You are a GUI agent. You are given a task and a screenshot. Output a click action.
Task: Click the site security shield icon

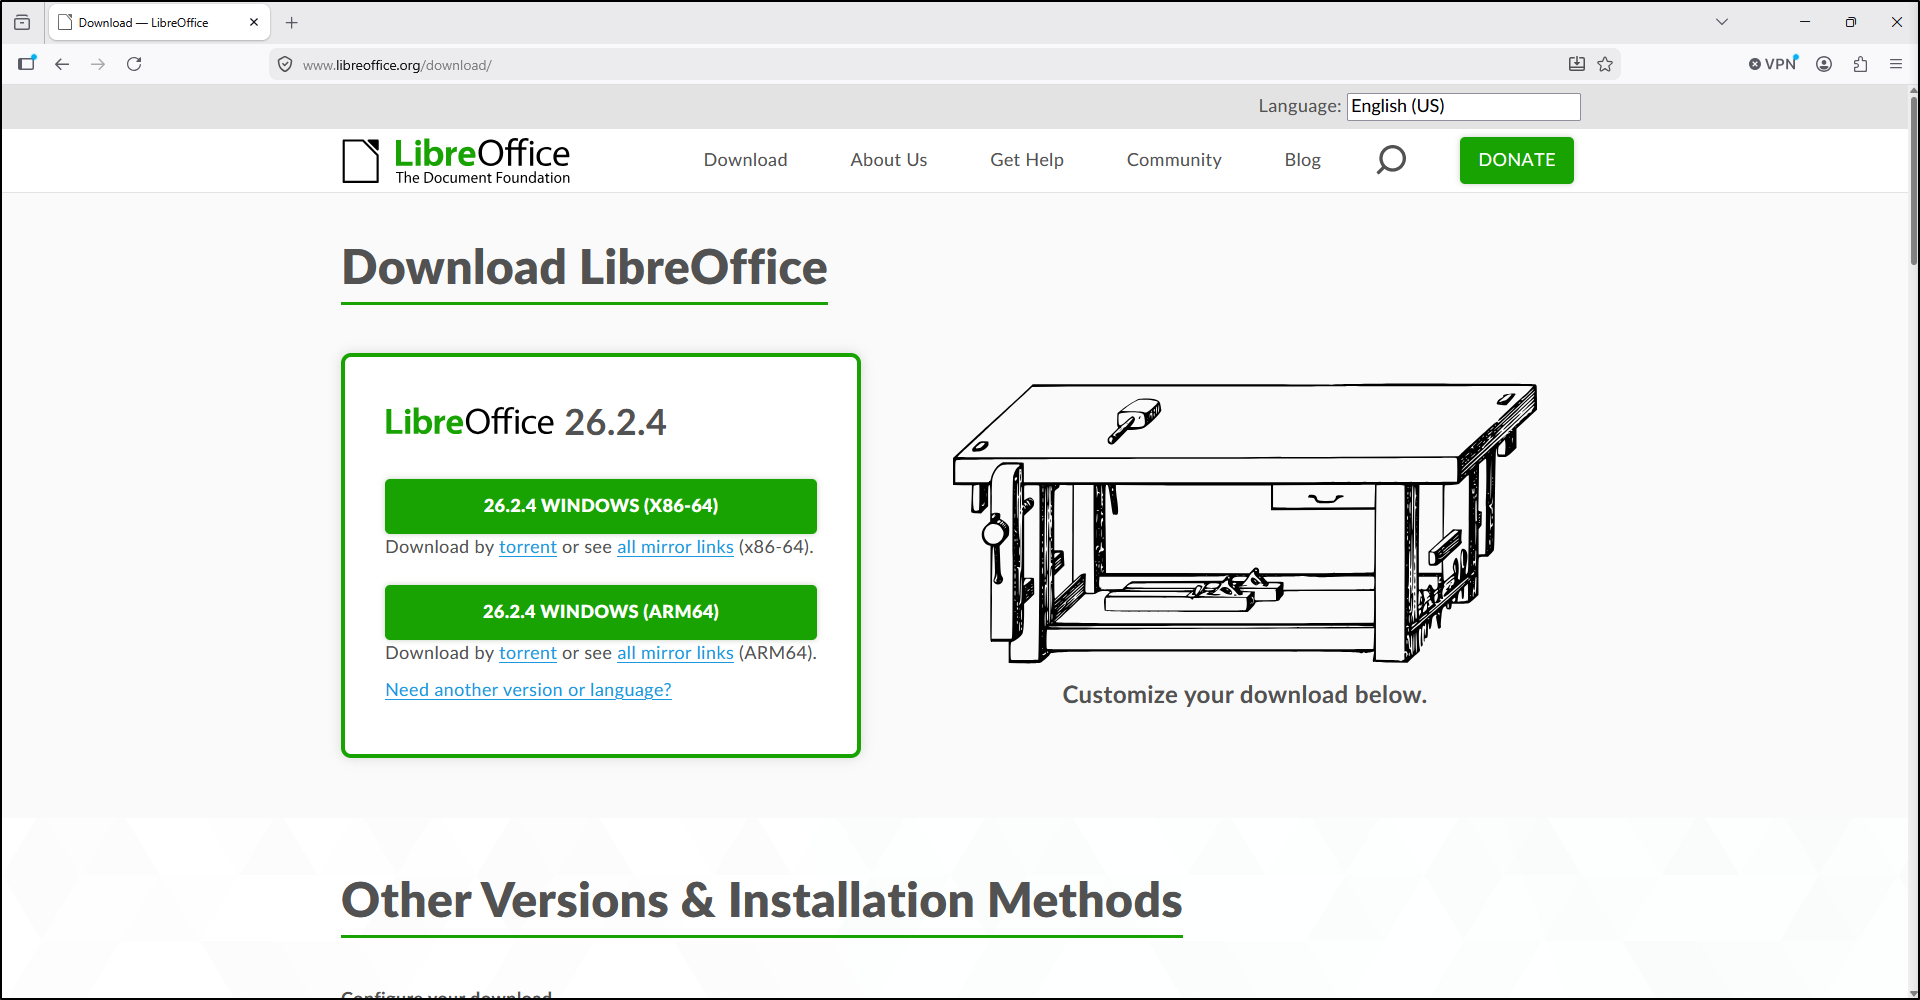click(x=285, y=65)
